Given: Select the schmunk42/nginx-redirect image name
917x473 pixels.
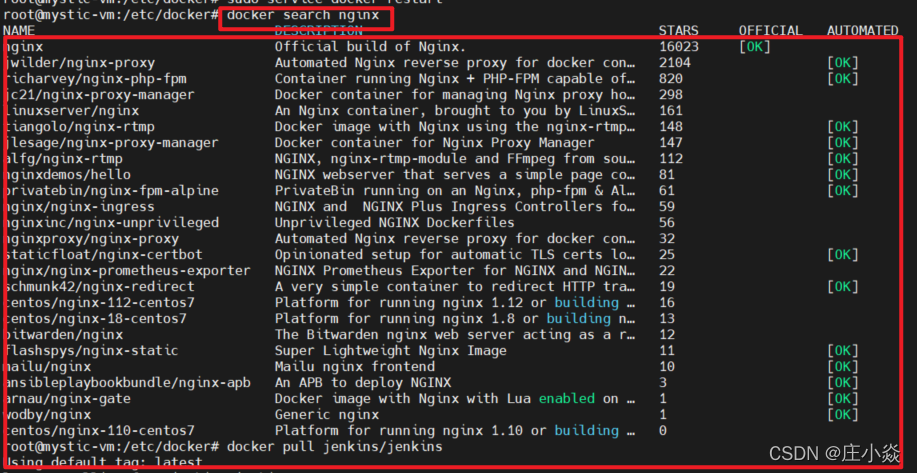Looking at the screenshot, I should coord(99,286).
